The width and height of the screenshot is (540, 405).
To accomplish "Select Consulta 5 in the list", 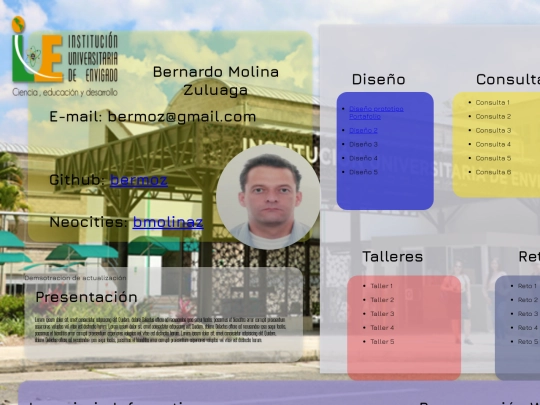I will tap(493, 158).
